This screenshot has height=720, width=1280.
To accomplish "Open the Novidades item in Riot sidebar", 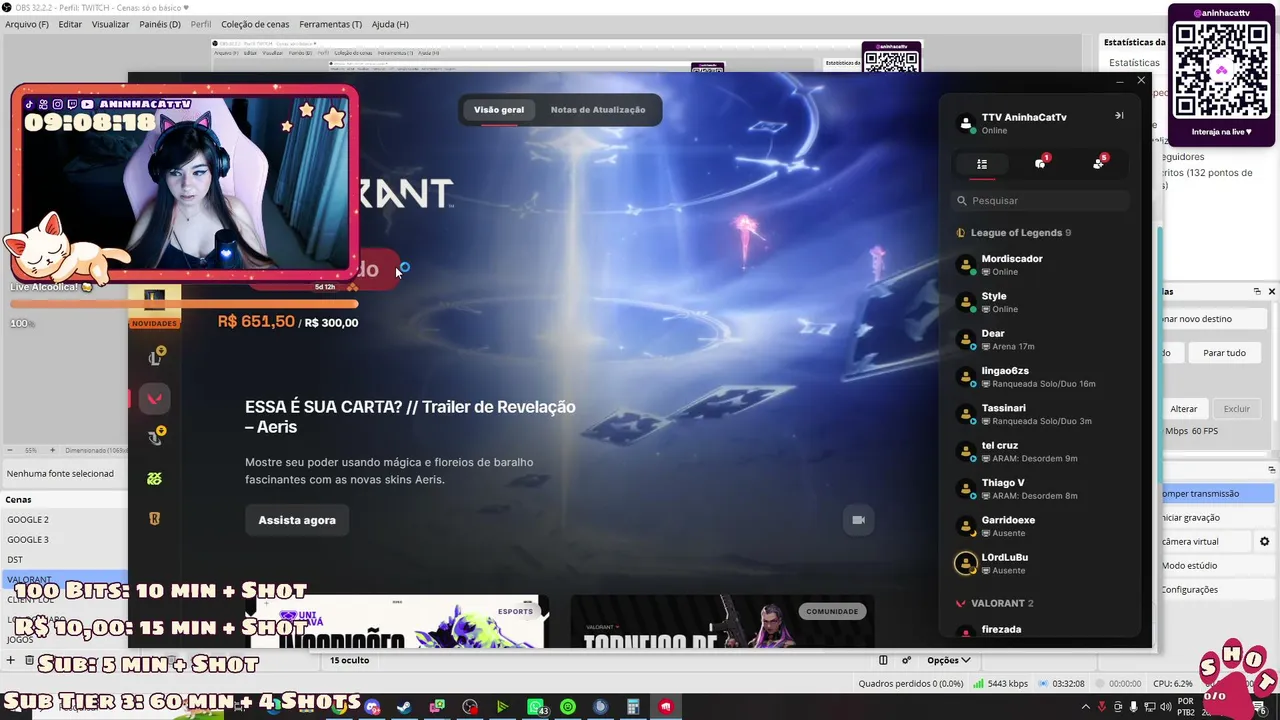I will coord(154,305).
